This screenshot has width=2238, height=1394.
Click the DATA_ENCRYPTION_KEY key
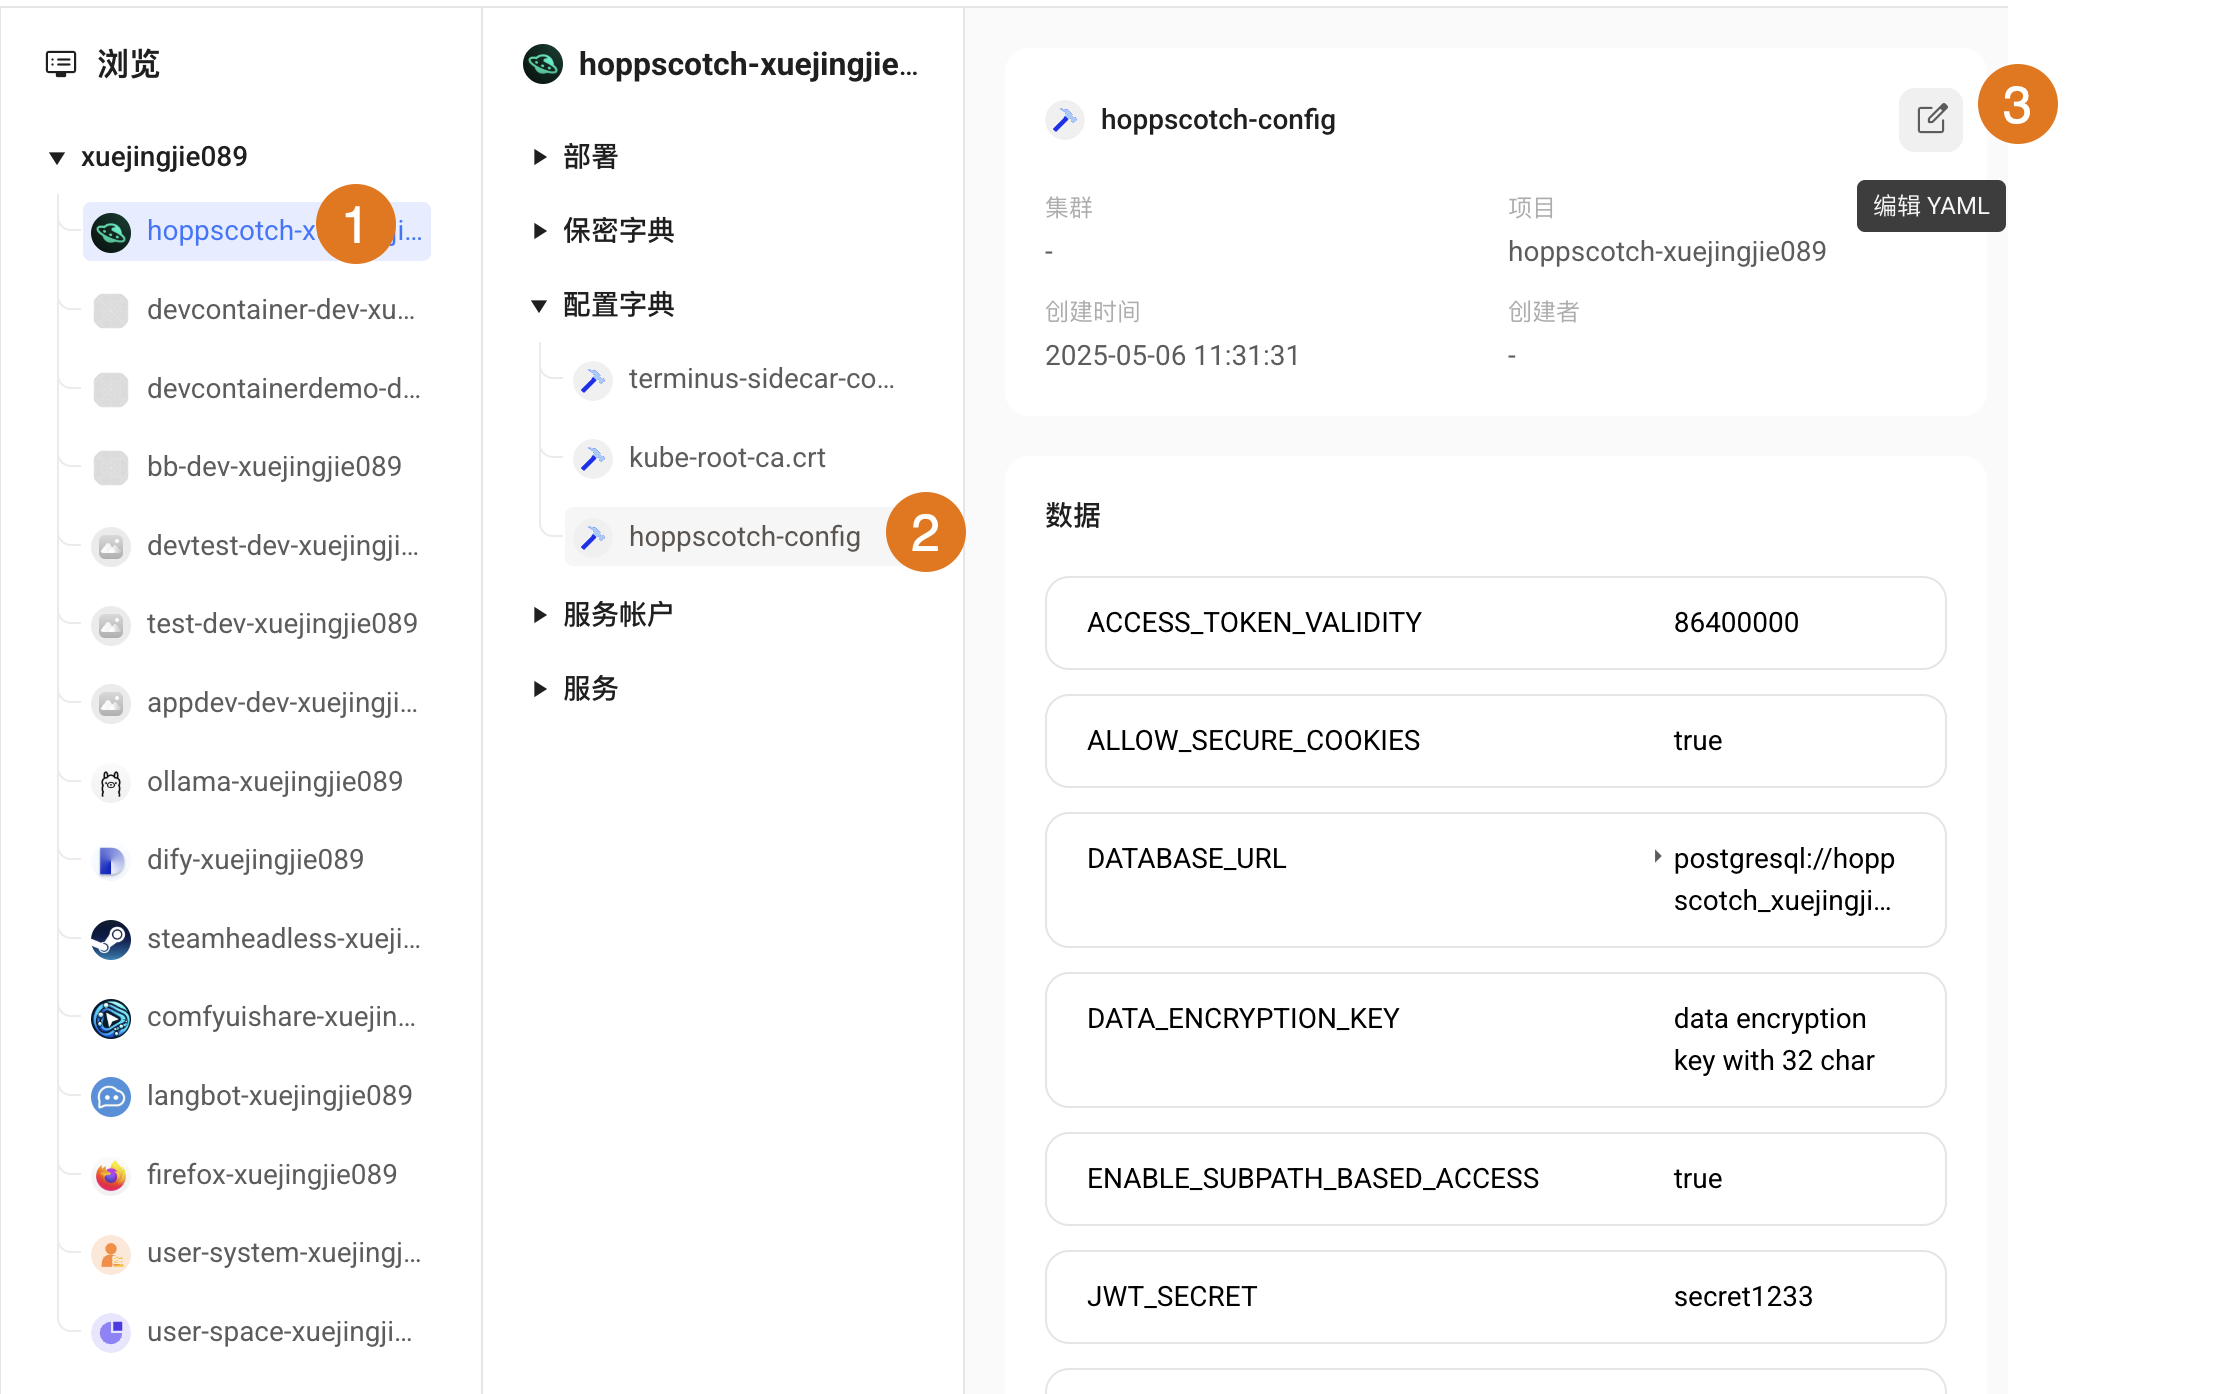coord(1243,1019)
